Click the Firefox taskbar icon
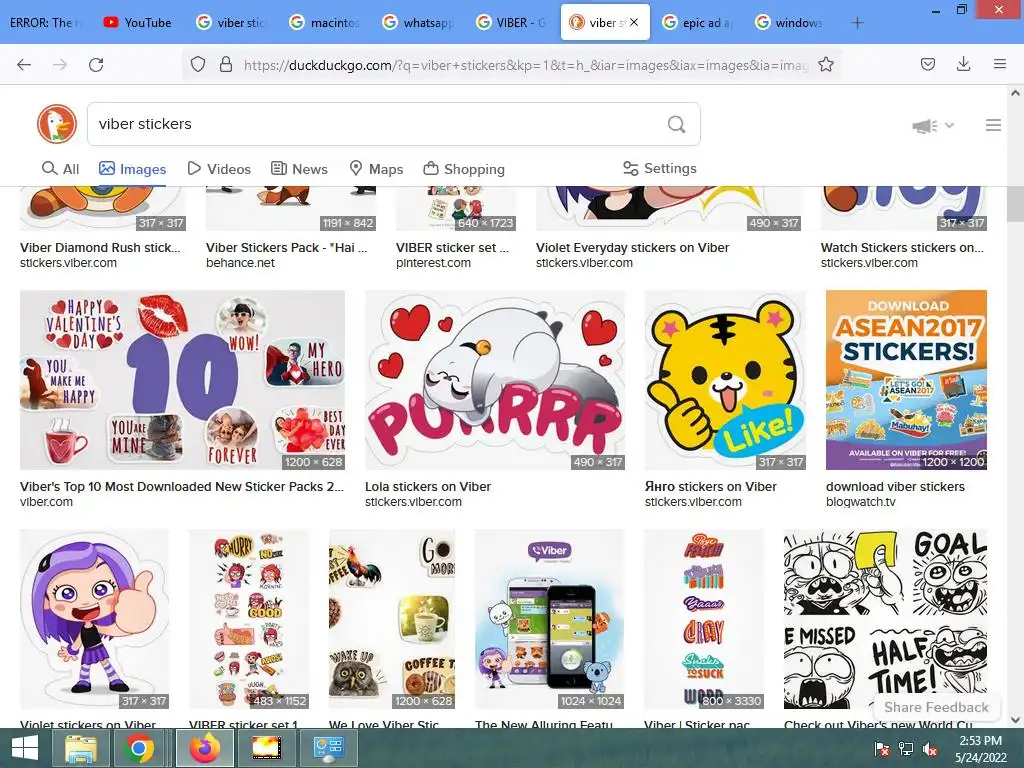The image size is (1024, 768). pos(205,748)
